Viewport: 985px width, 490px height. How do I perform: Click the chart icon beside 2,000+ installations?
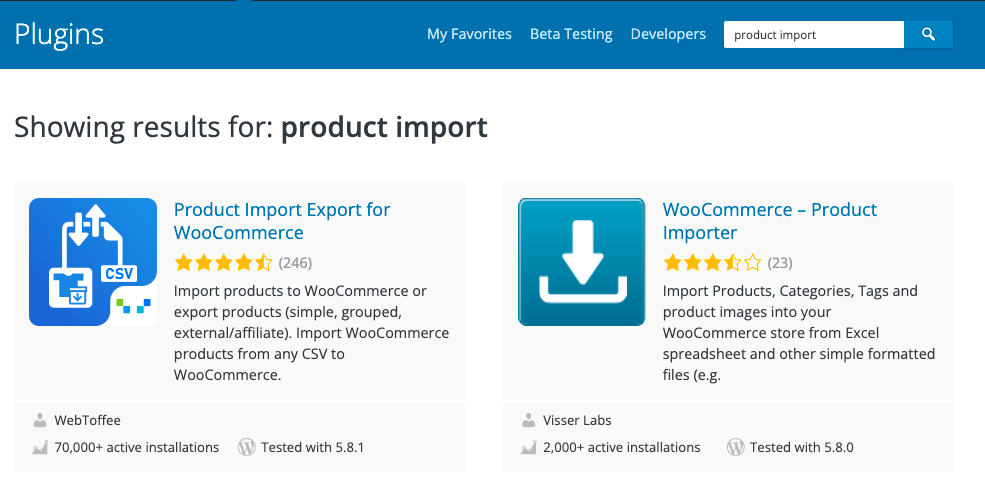(528, 448)
